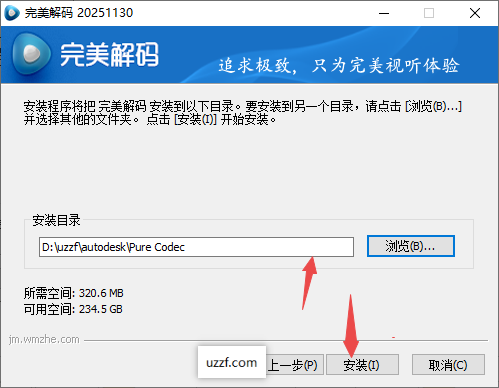
Task: Minimize the installer window
Action: [384, 13]
